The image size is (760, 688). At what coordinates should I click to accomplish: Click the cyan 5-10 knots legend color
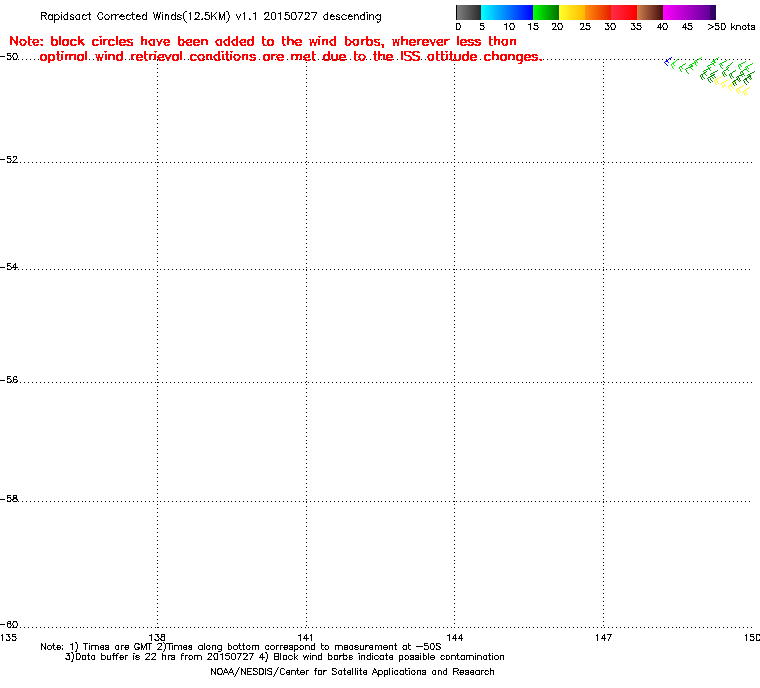(x=494, y=12)
